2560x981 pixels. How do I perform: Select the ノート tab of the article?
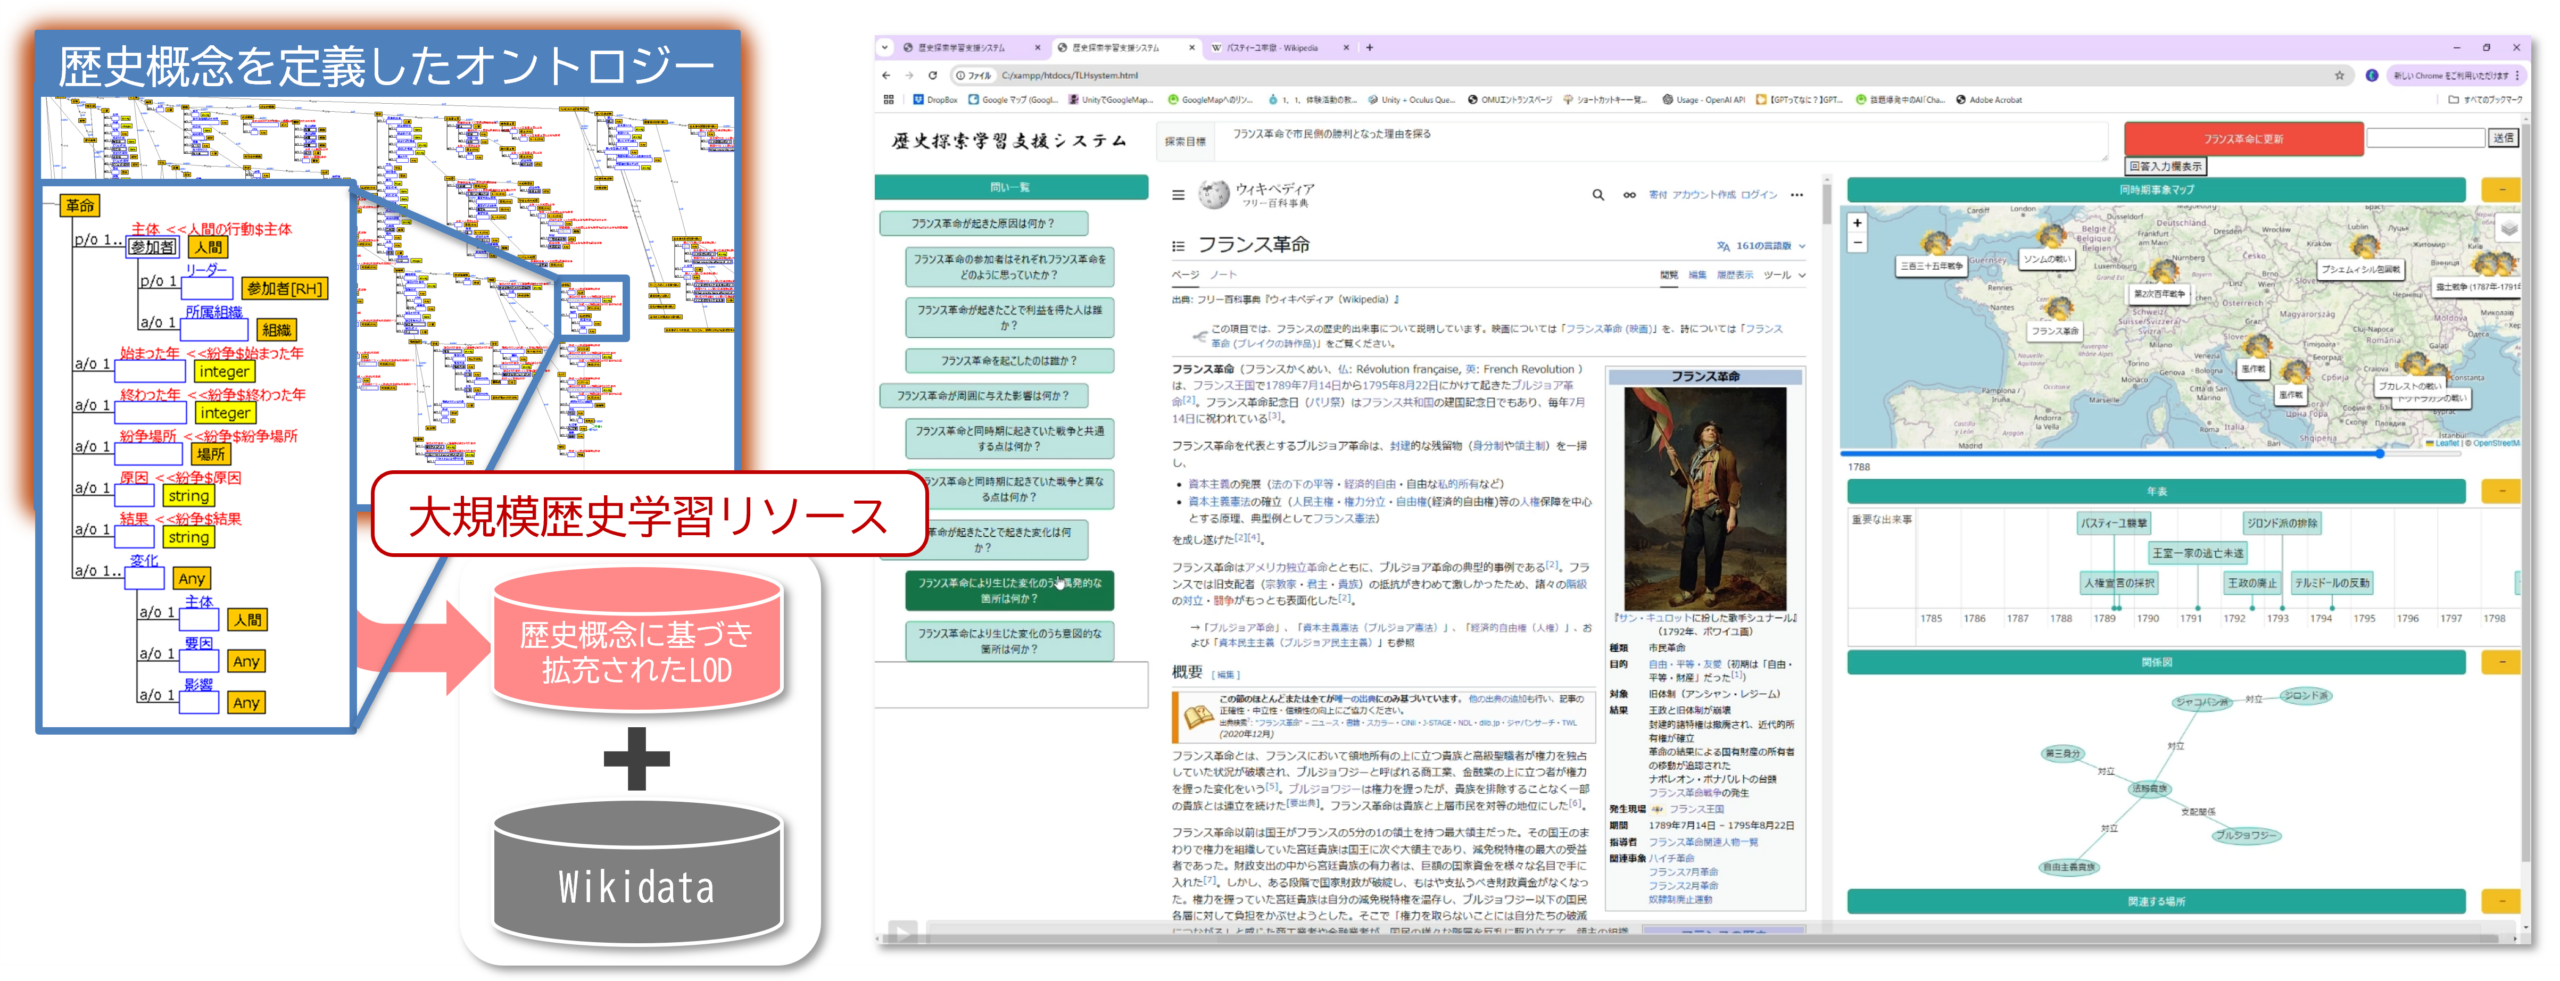pyautogui.click(x=1223, y=275)
